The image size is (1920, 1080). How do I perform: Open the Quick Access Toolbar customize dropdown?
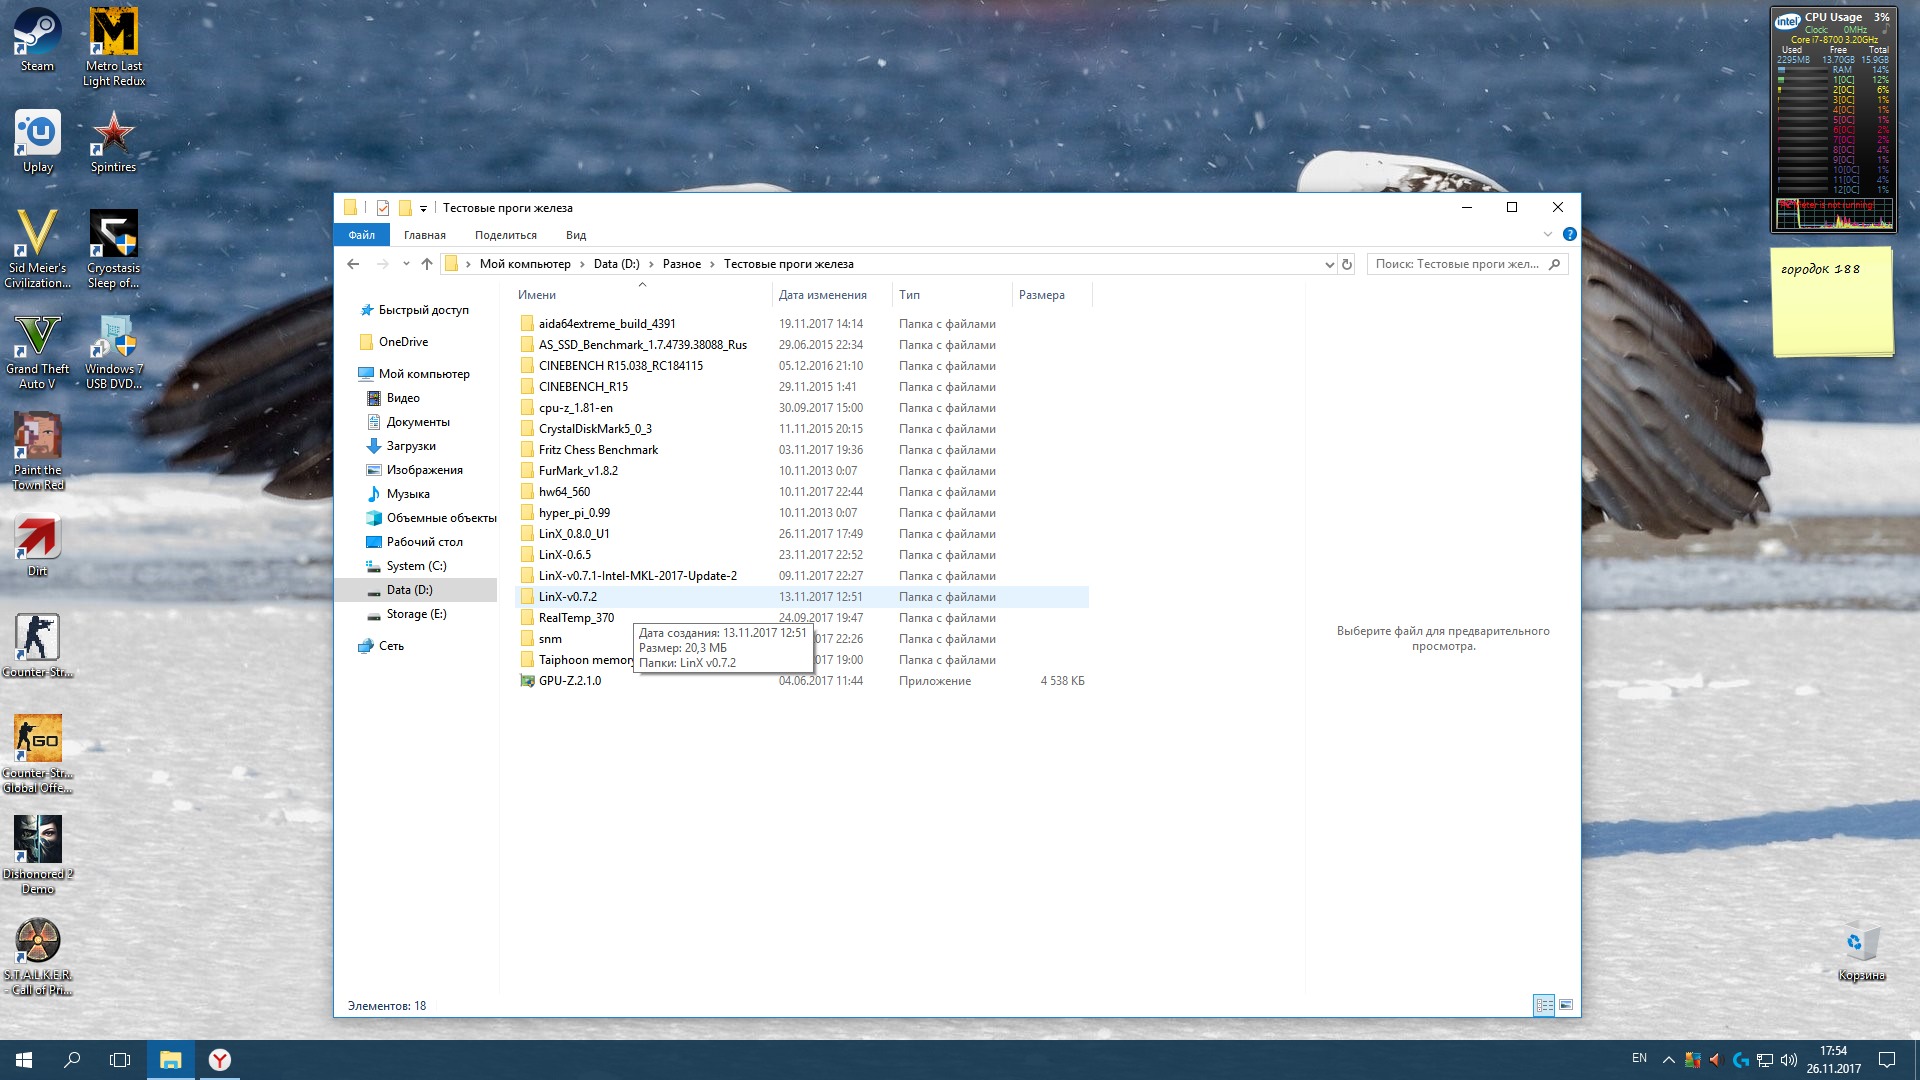coord(423,208)
